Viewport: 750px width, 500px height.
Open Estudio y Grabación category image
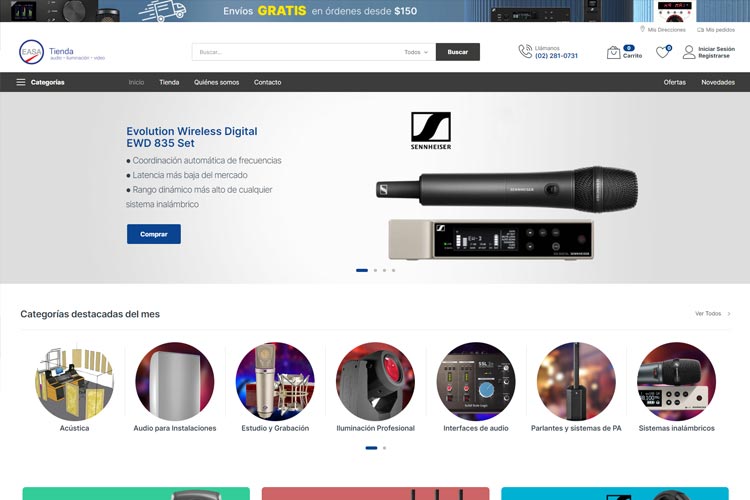coord(275,381)
